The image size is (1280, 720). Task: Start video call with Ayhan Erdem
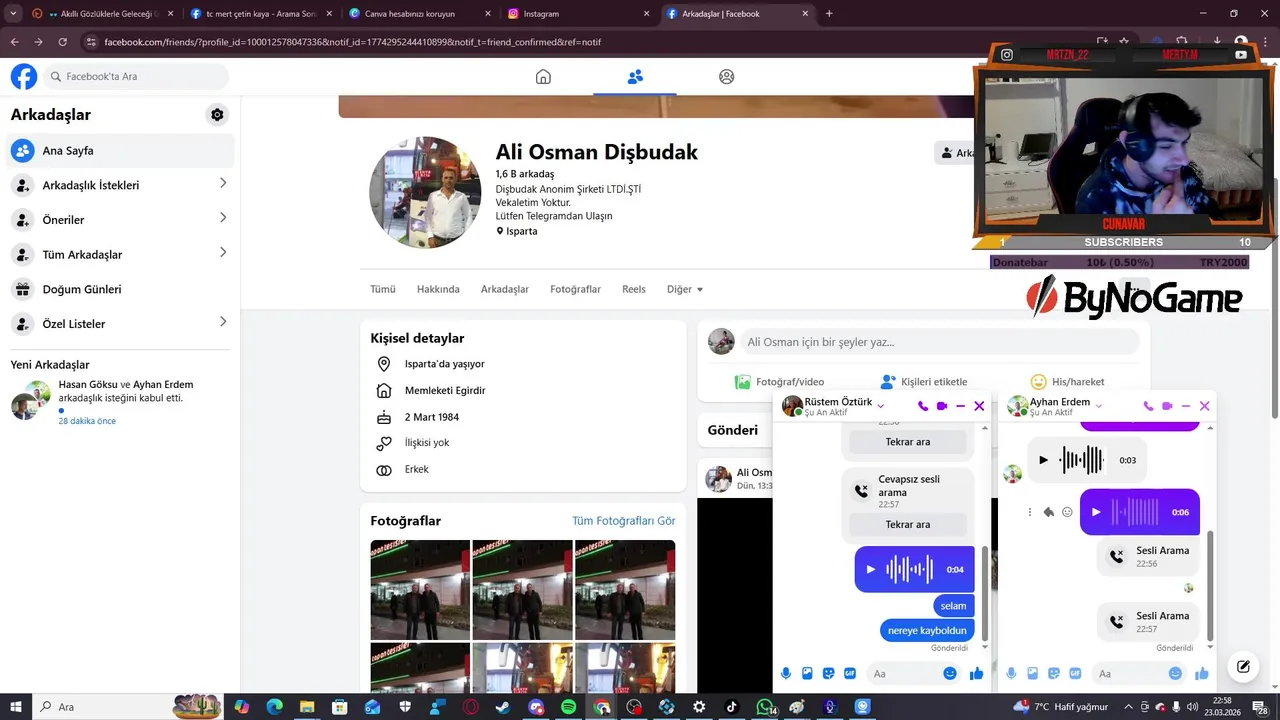click(1167, 406)
